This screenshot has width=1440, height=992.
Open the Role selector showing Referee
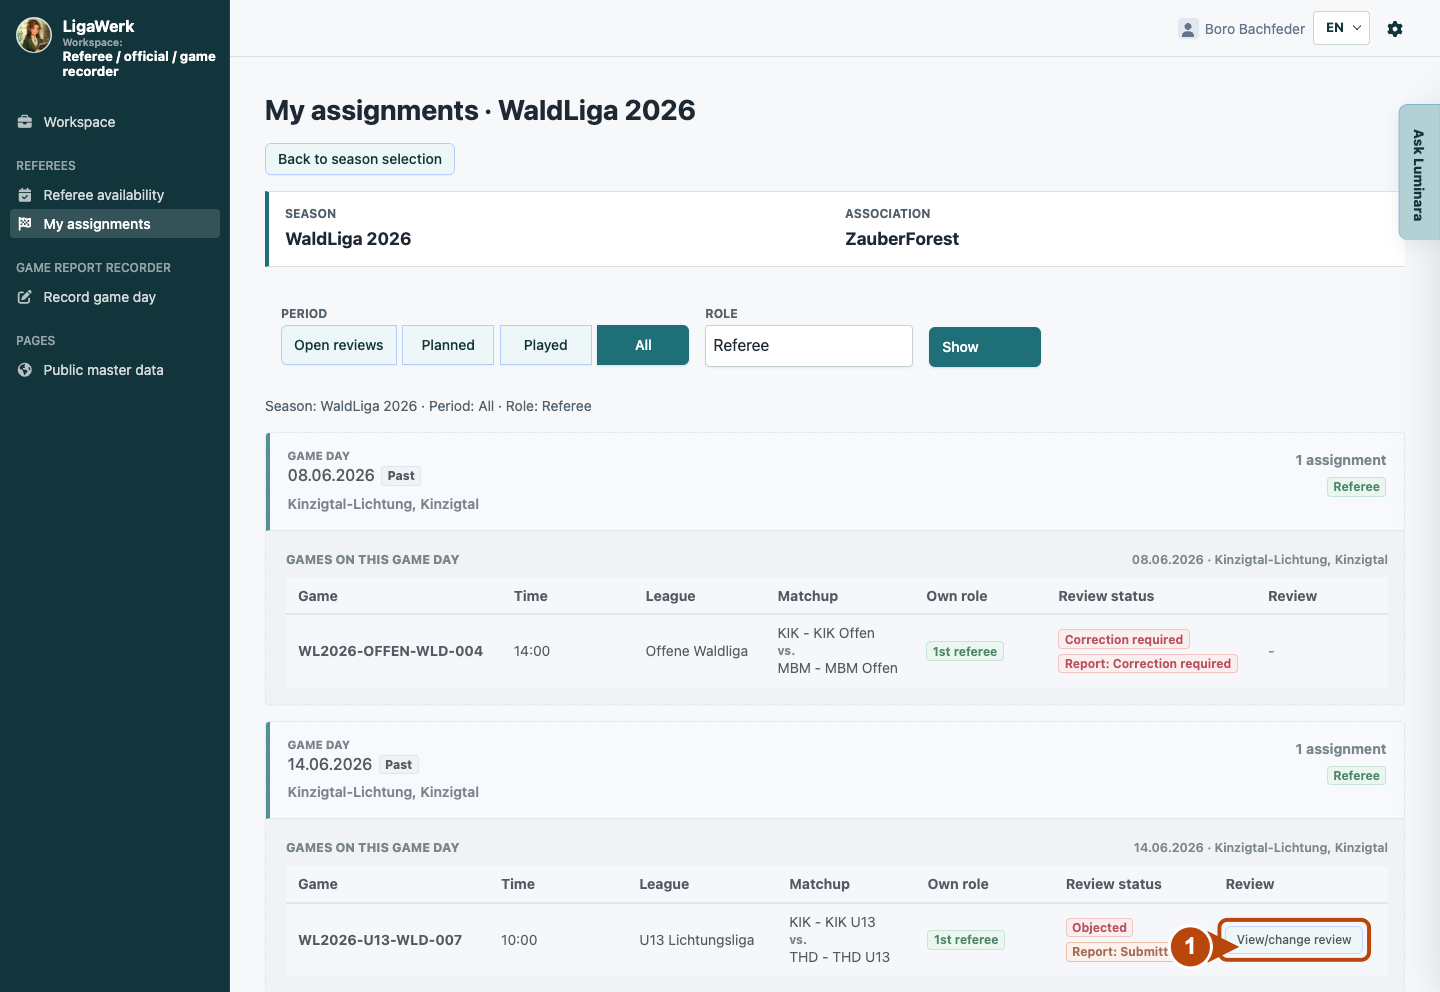(x=809, y=346)
